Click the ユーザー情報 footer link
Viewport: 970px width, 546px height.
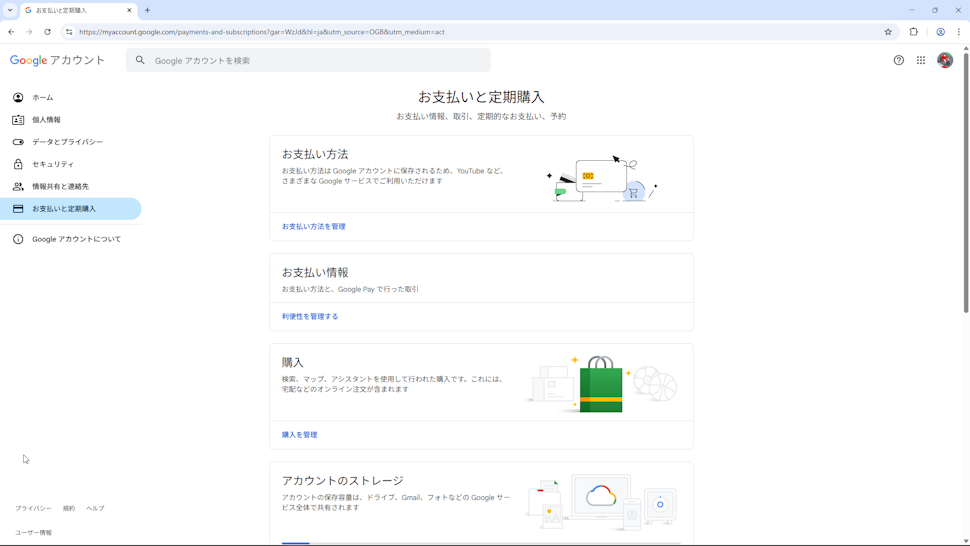[x=33, y=532]
